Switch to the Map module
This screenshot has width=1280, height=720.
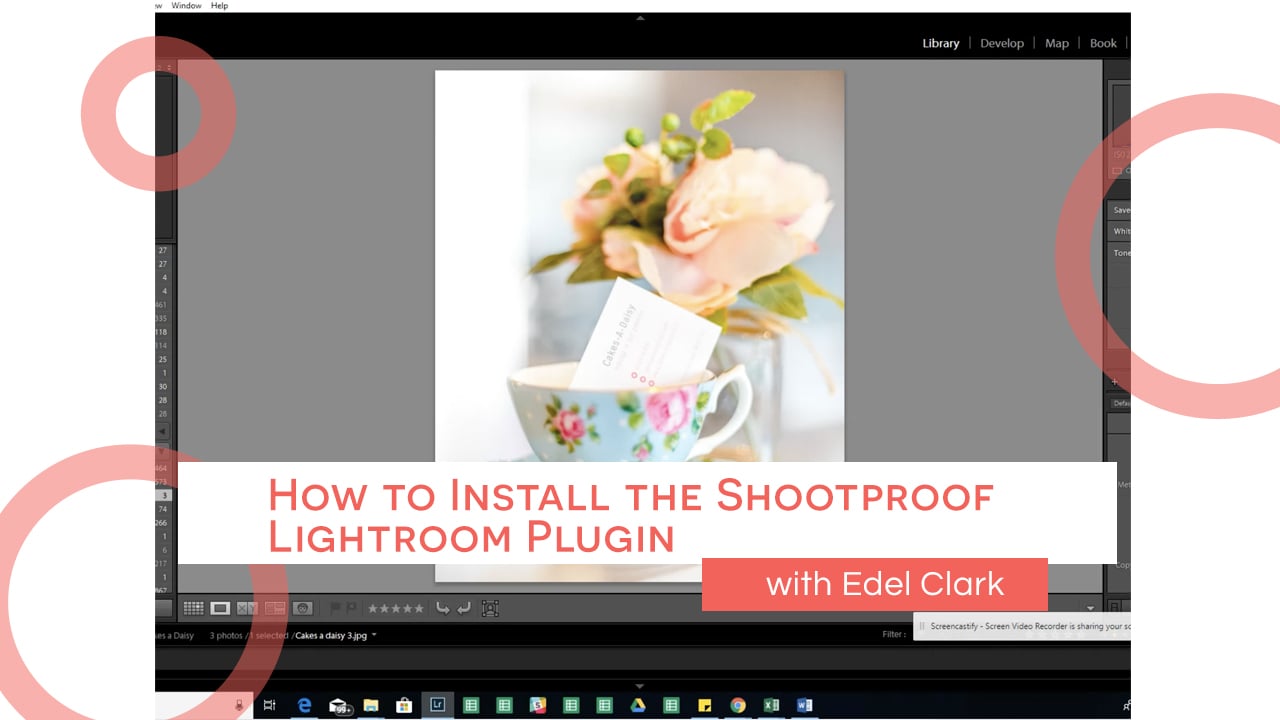tap(1057, 43)
